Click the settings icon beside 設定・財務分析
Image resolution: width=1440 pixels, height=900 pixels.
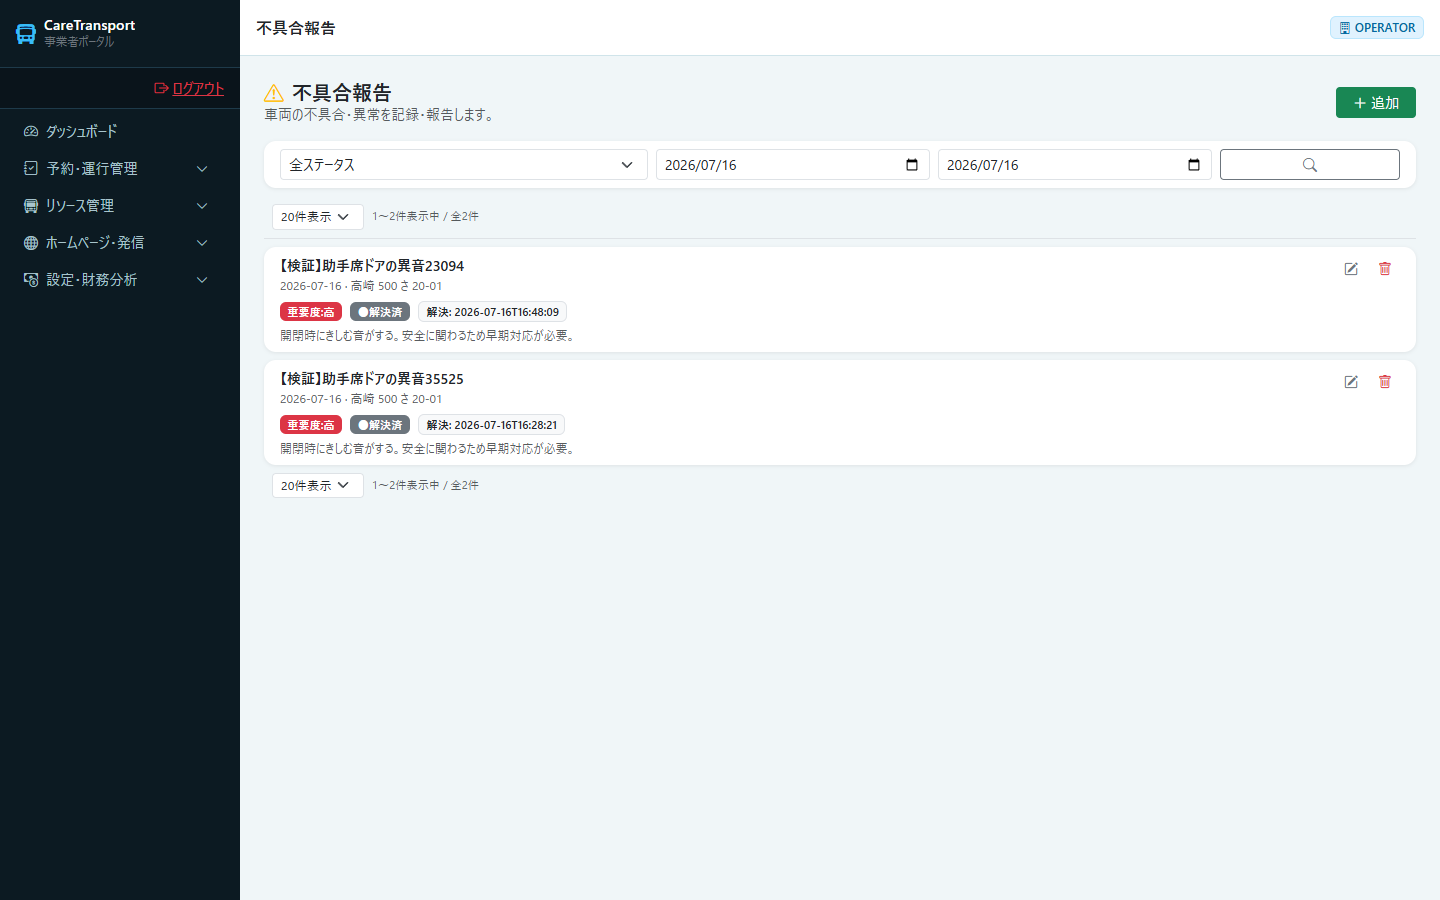(x=31, y=279)
